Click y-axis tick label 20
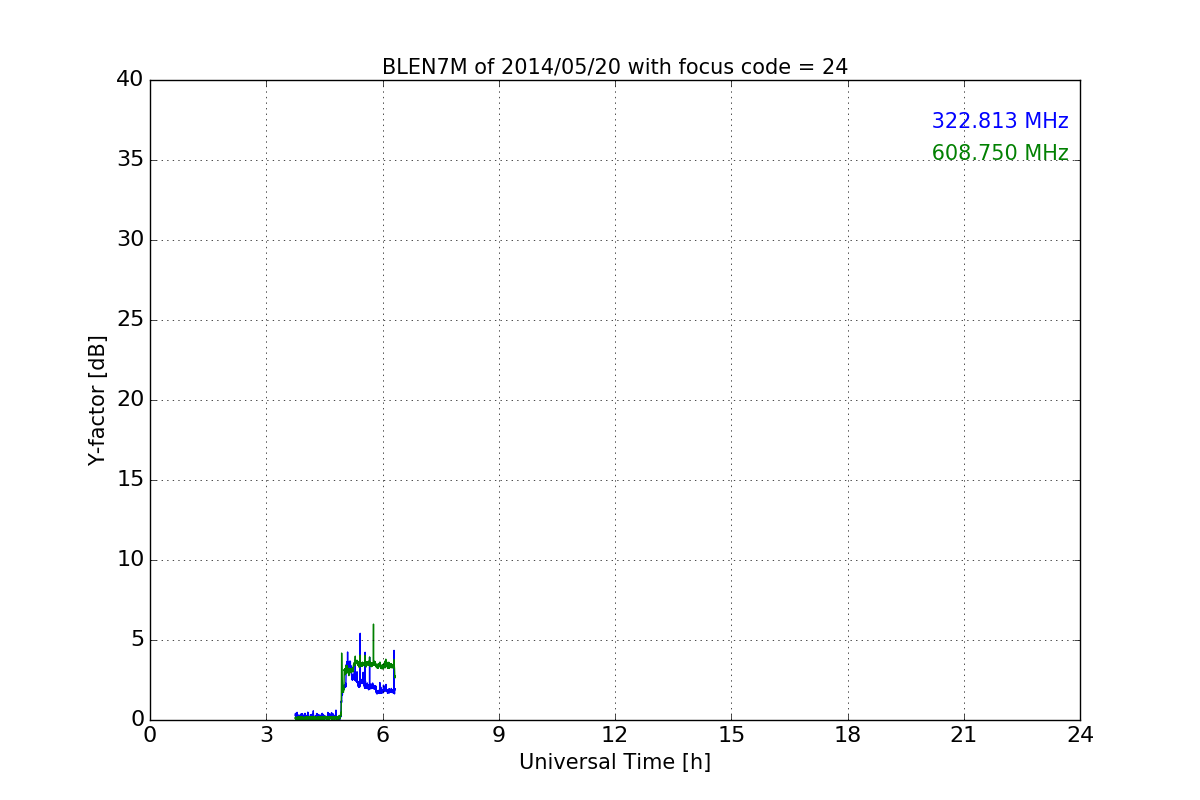This screenshot has width=1200, height=800. click(x=130, y=400)
